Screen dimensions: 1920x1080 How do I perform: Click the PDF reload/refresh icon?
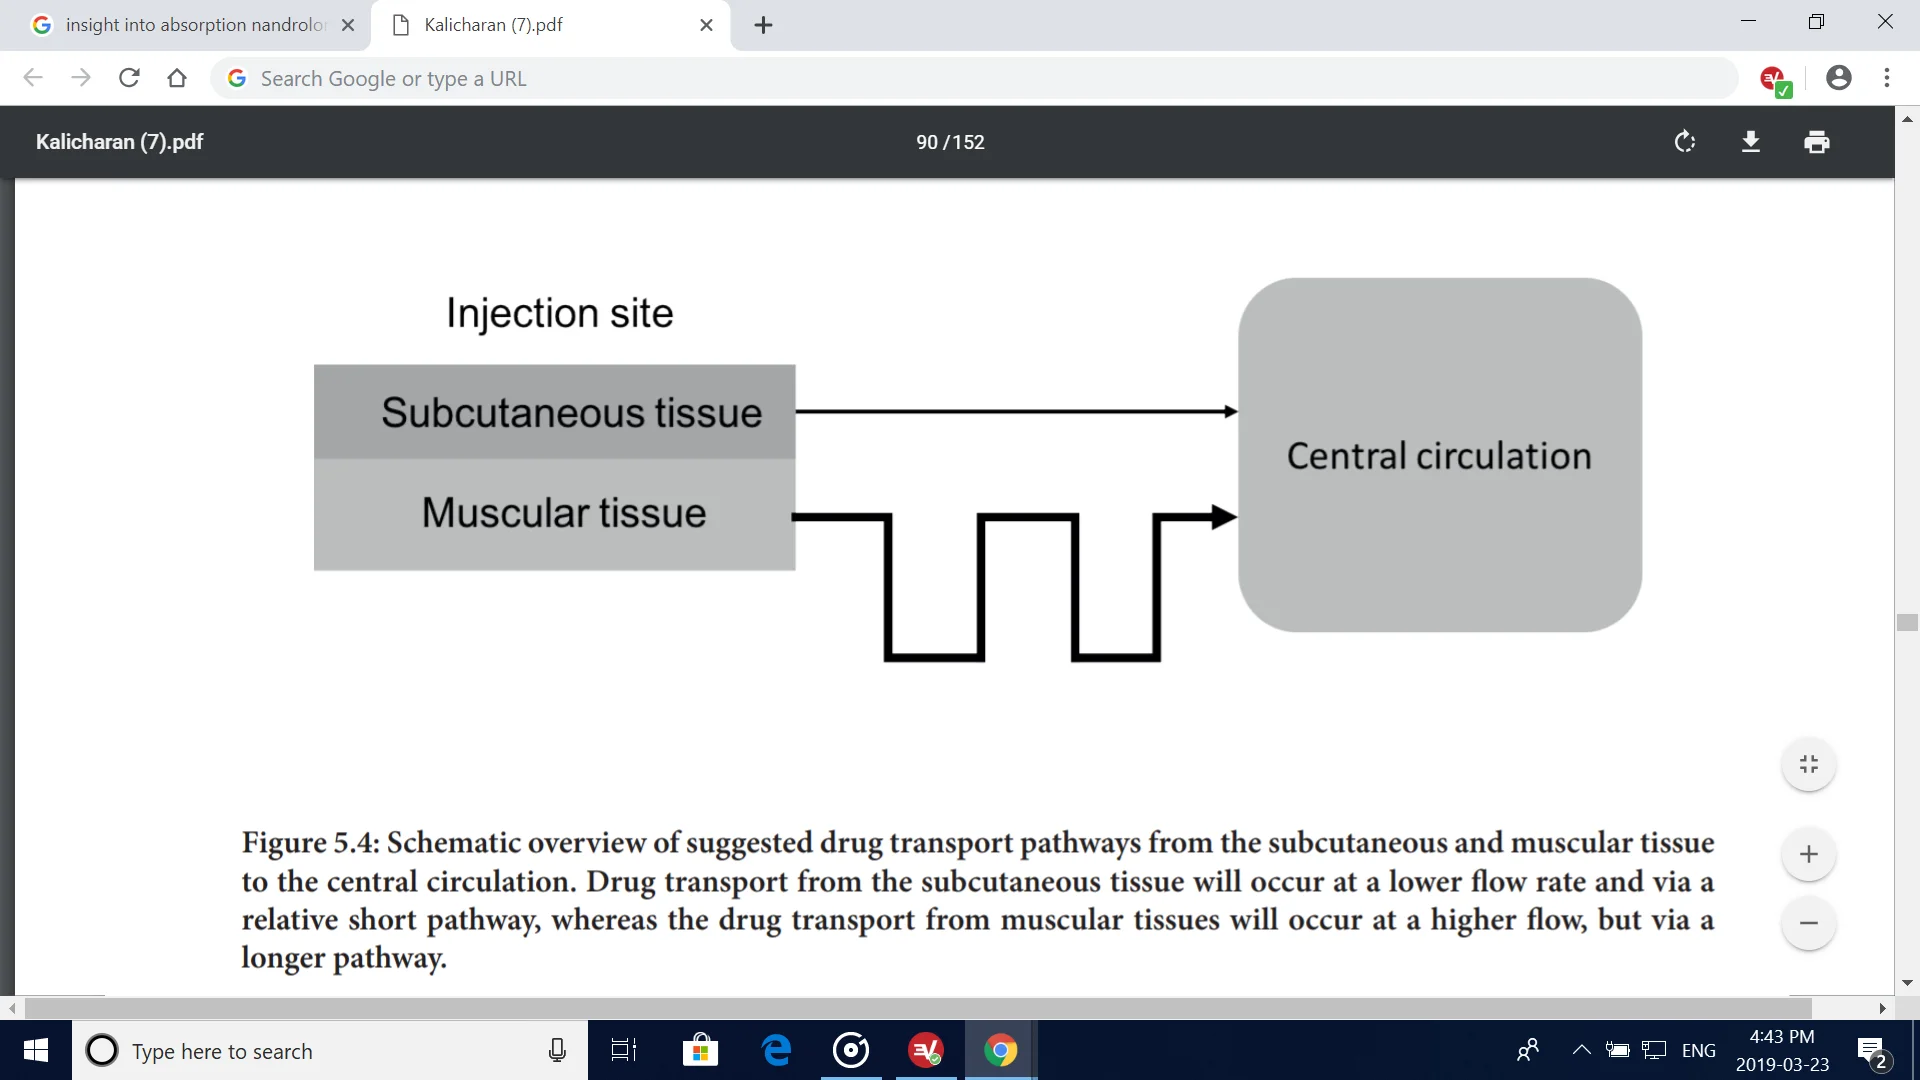click(x=1684, y=142)
